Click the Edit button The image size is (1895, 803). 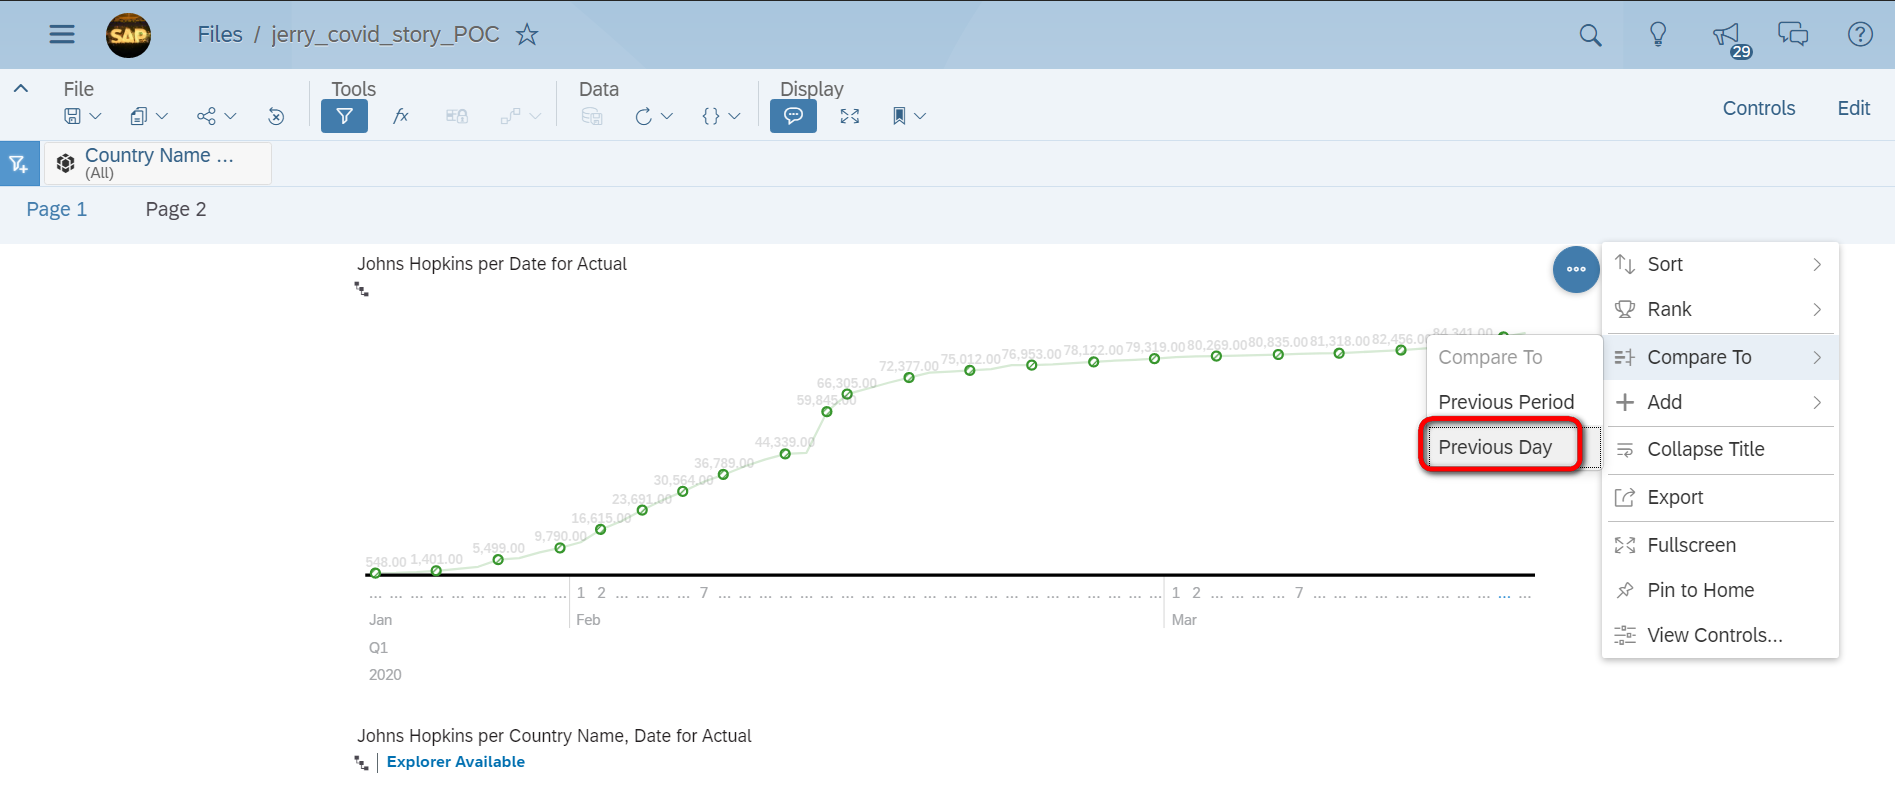(1853, 108)
